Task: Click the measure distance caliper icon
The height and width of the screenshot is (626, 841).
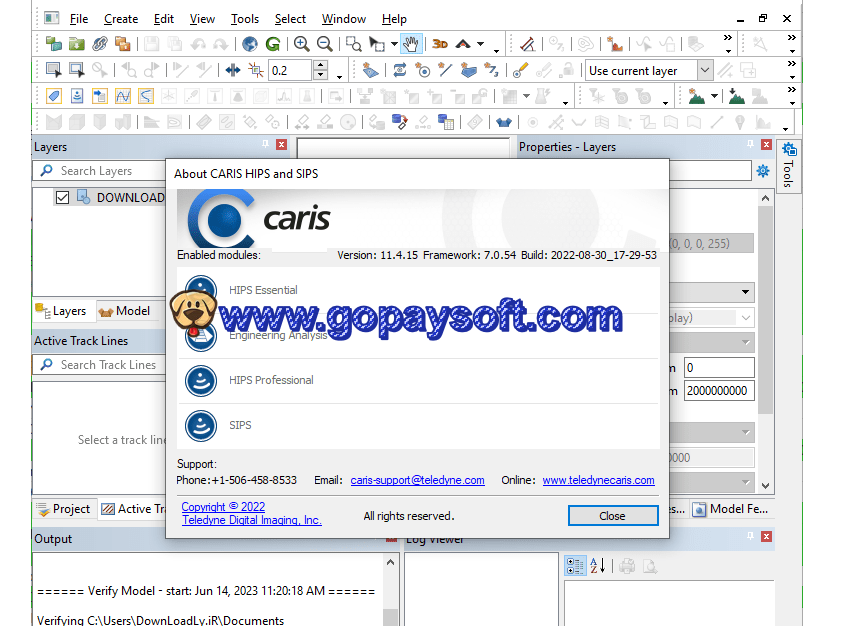Action: [527, 44]
